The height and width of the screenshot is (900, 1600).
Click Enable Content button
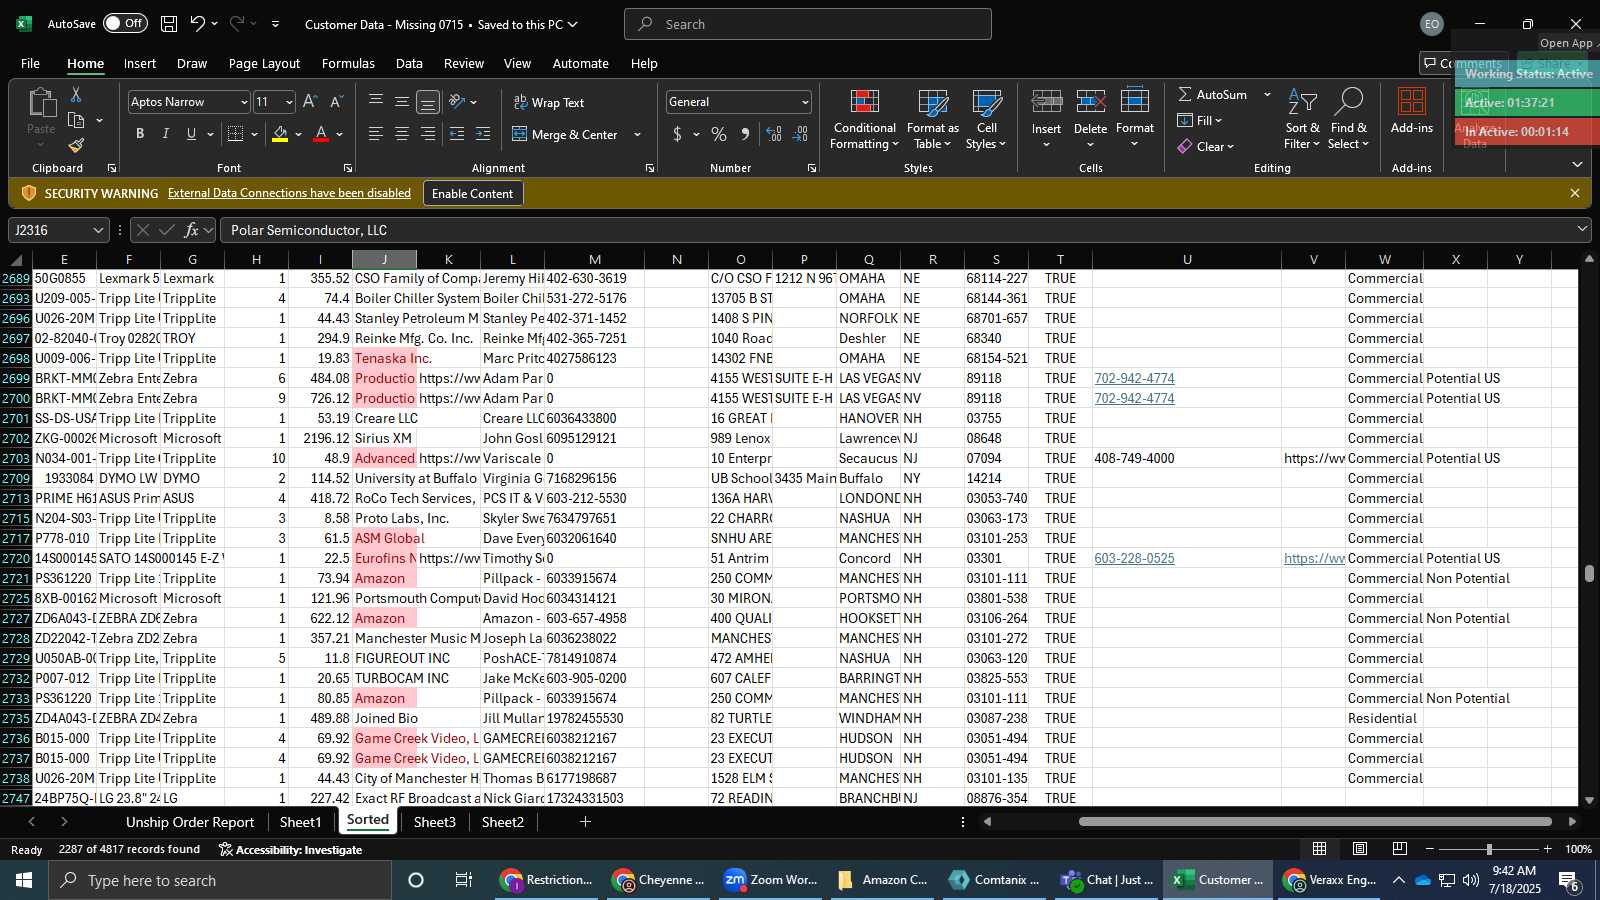(x=472, y=193)
